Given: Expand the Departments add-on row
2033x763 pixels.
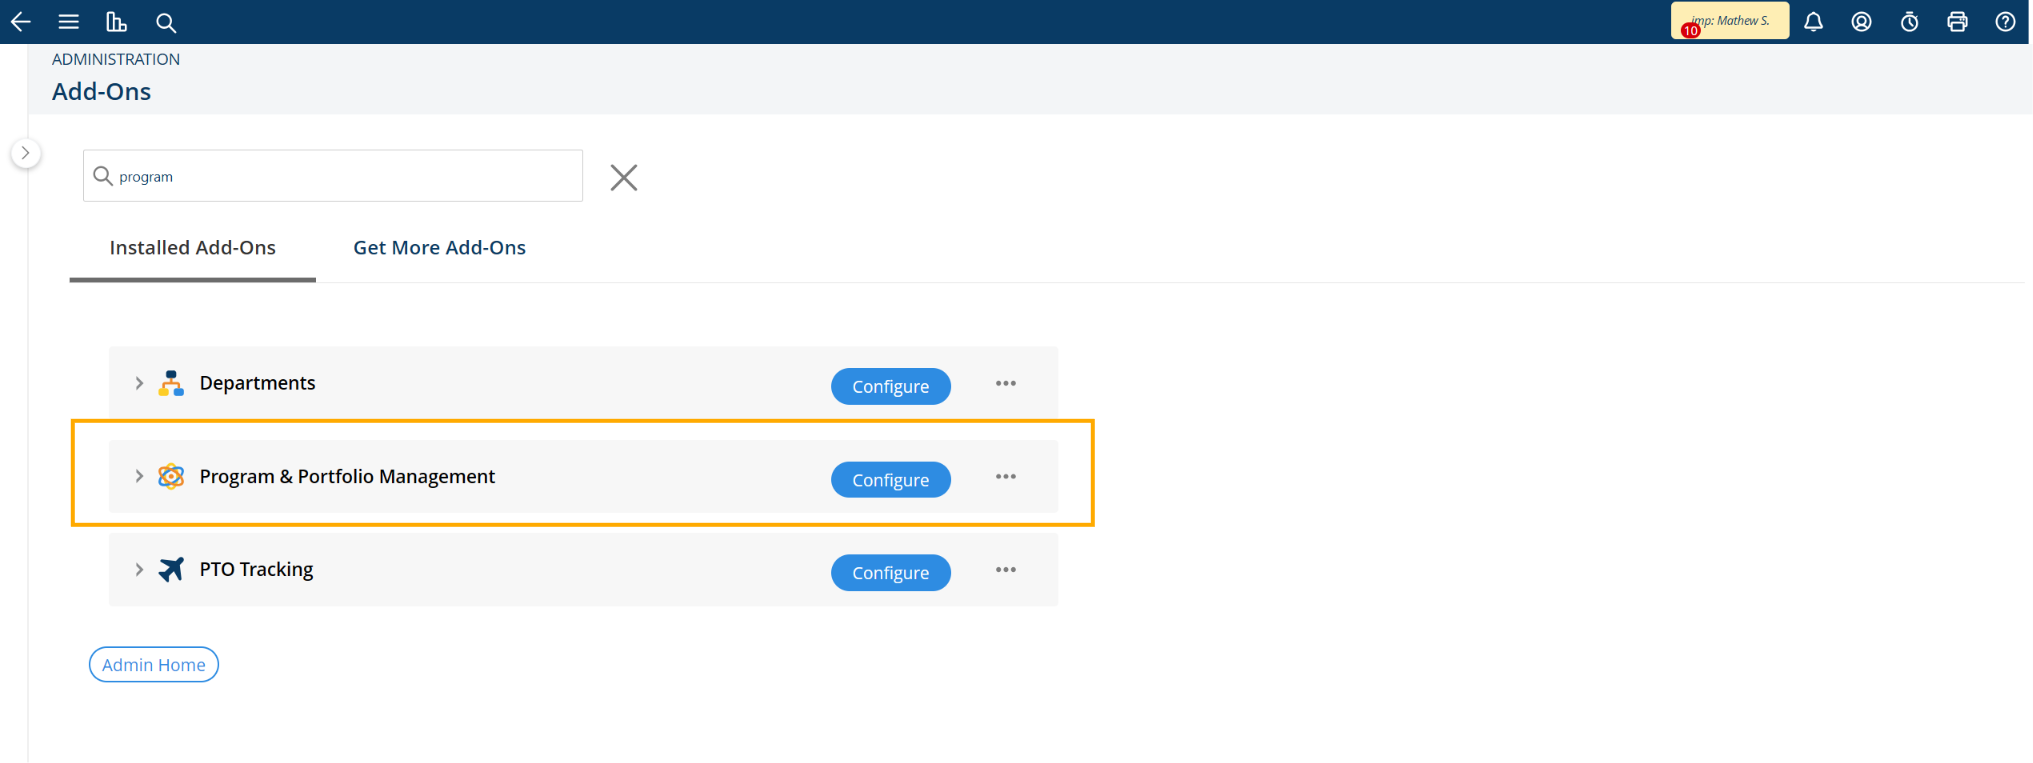Looking at the screenshot, I should pos(139,383).
